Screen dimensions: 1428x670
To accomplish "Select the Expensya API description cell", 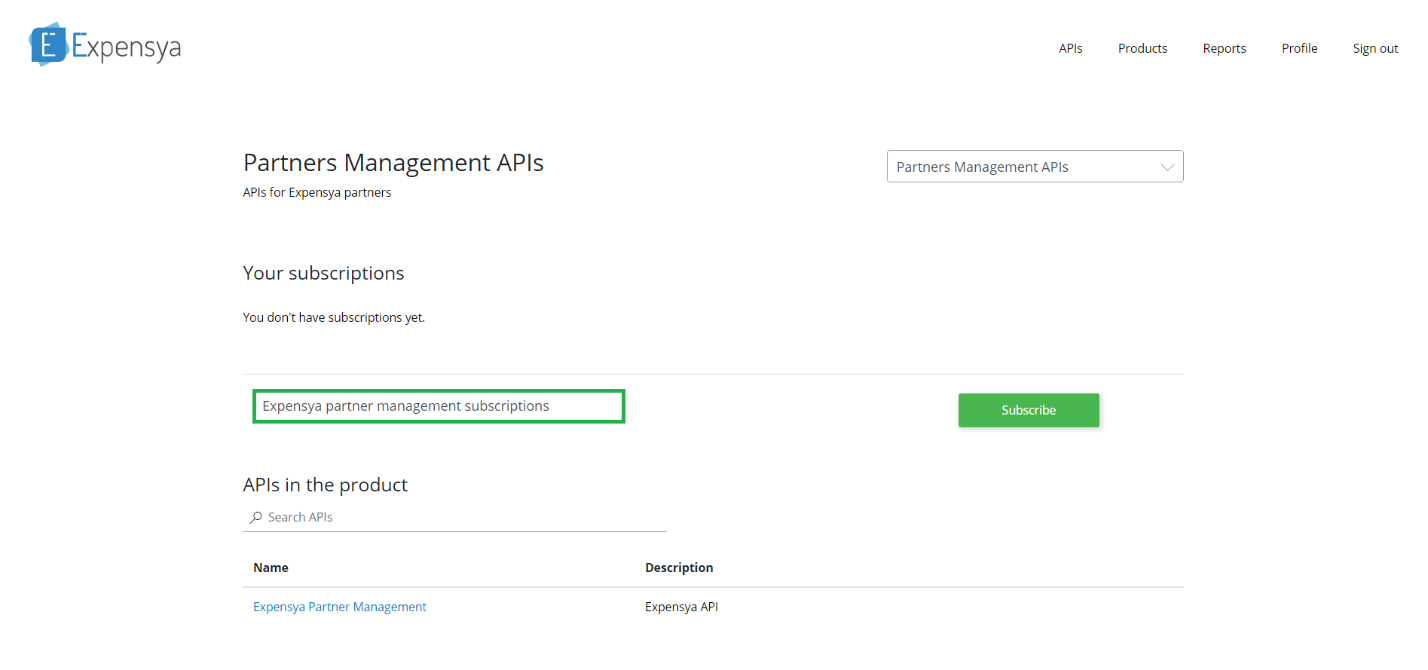I will pyautogui.click(x=681, y=607).
